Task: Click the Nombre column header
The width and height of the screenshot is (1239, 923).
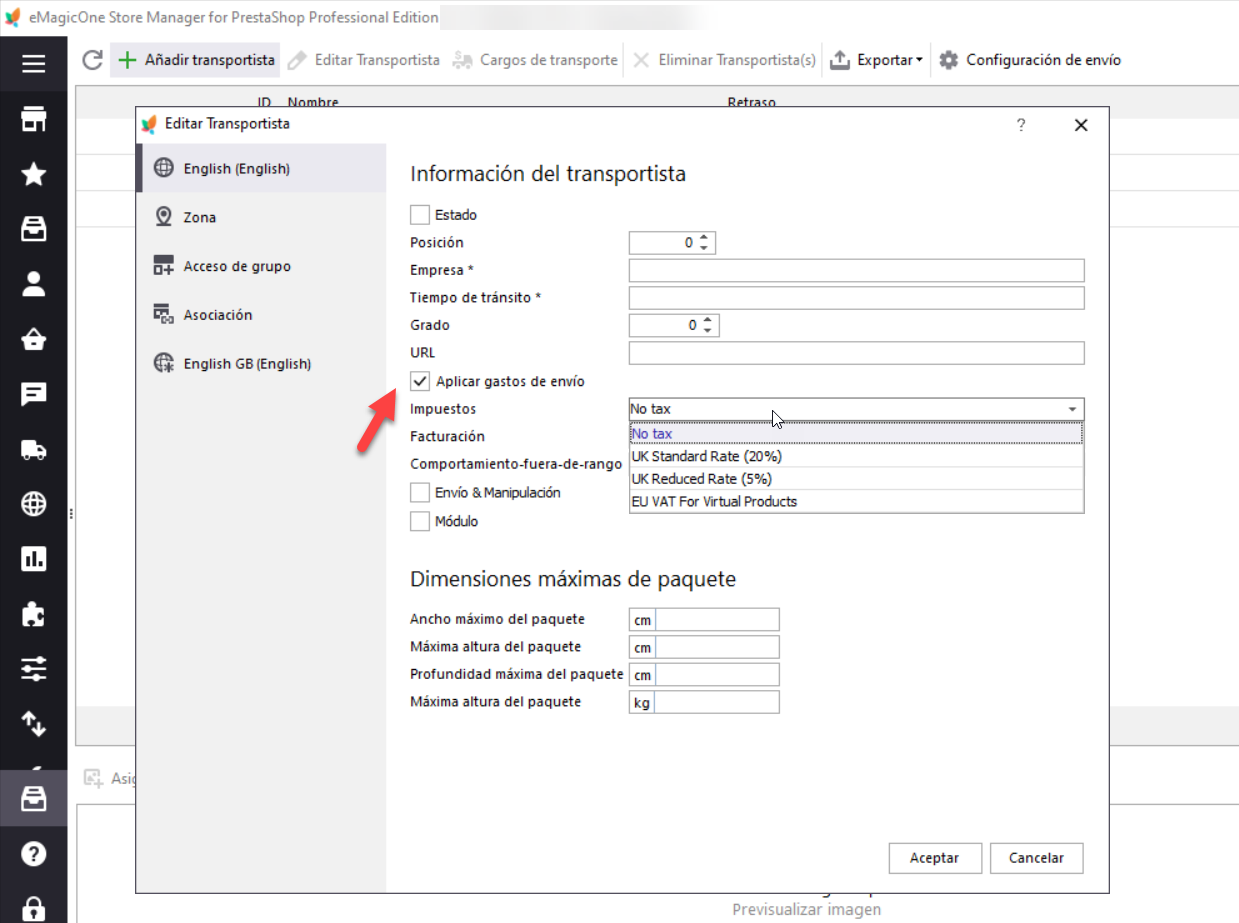Action: tap(313, 102)
